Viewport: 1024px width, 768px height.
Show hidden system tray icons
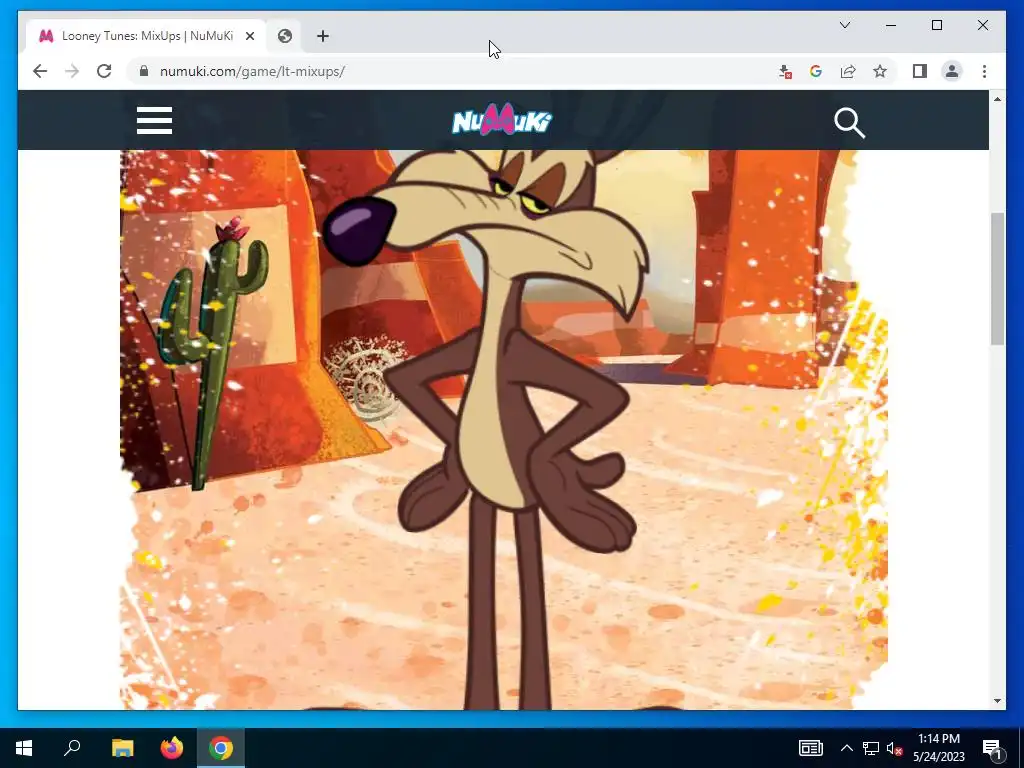[x=846, y=748]
